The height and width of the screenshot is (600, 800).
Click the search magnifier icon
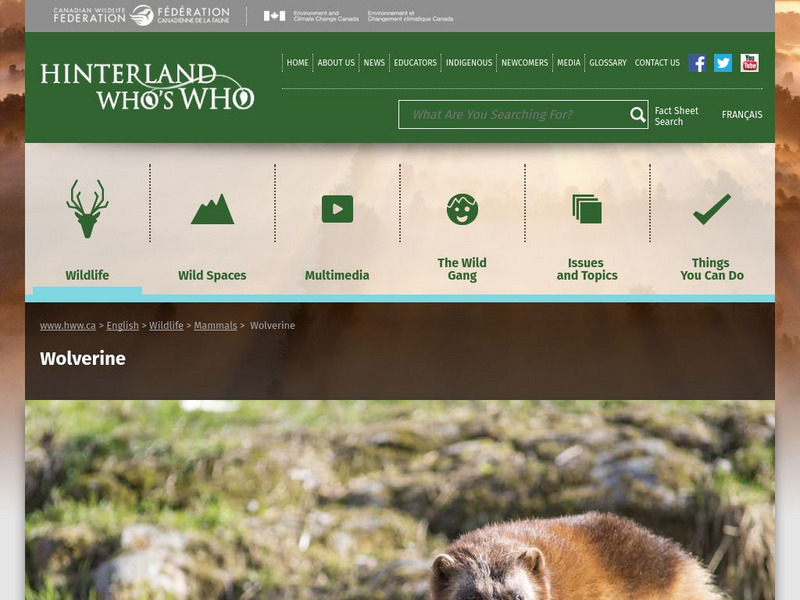tap(637, 114)
